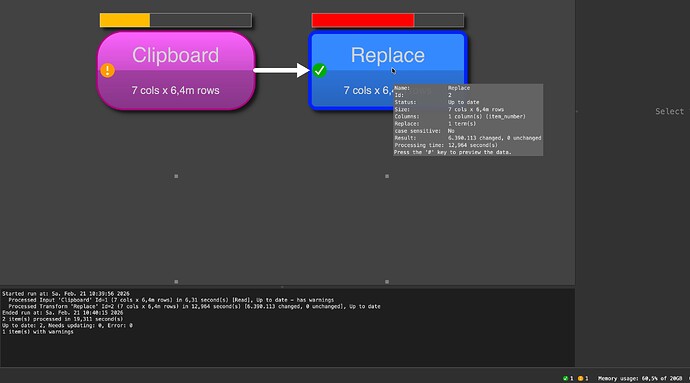Click the 'Ended run at' log line

coord(62,313)
